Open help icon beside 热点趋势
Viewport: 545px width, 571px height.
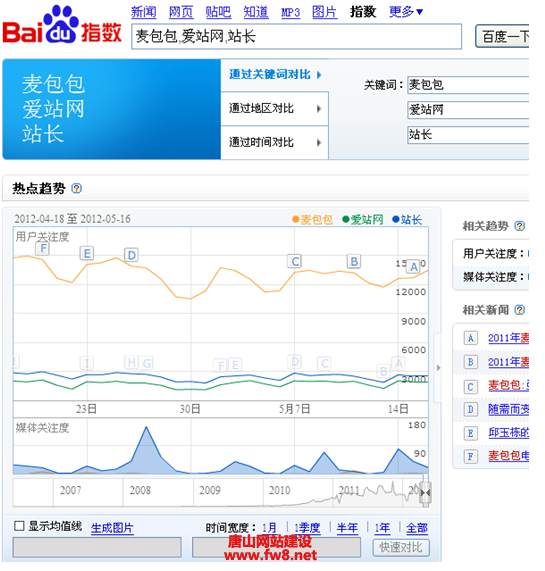[x=76, y=188]
